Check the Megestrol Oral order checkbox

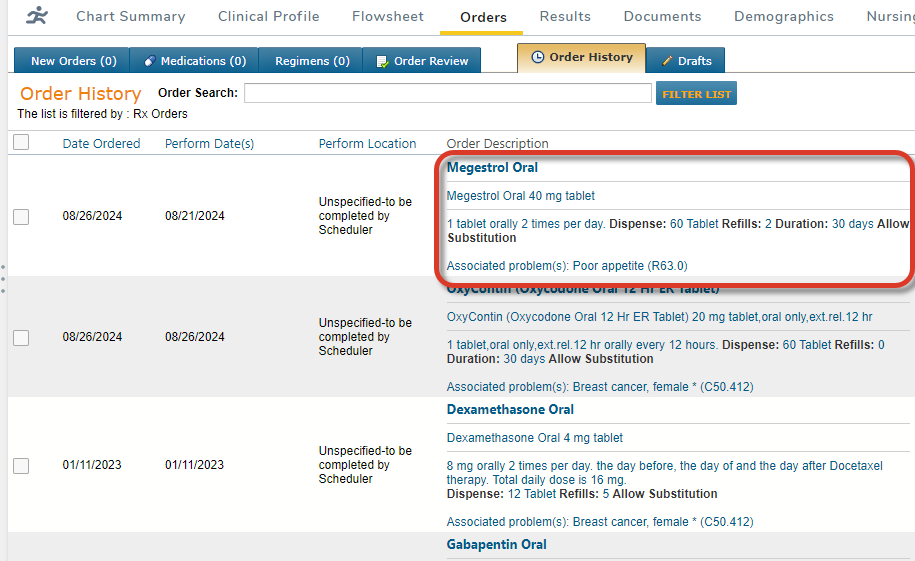coord(21,217)
